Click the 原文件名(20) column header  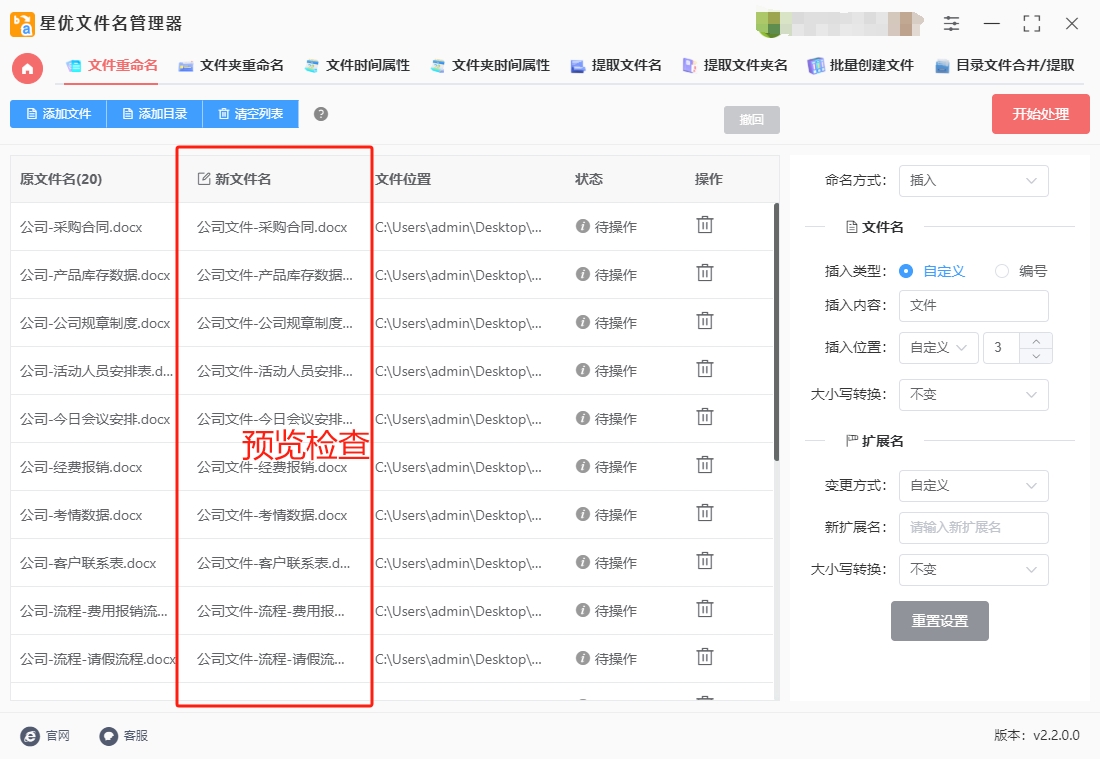click(61, 180)
